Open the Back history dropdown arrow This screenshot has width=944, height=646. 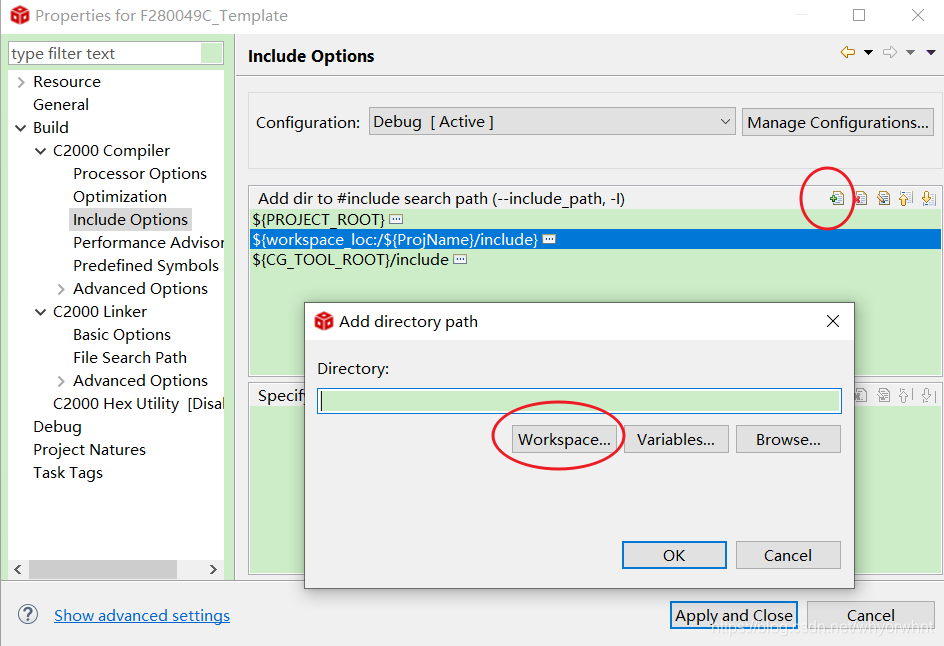tap(868, 52)
